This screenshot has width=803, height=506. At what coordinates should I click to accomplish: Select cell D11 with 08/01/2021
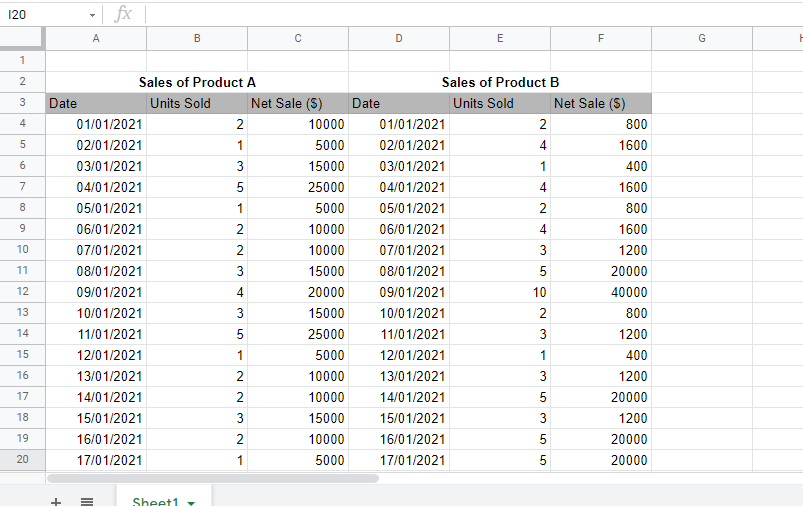click(x=399, y=271)
